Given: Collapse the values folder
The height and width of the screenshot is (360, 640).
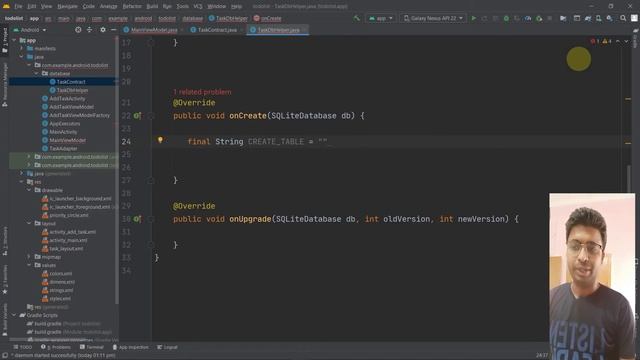Looking at the screenshot, I should pyautogui.click(x=29, y=265).
